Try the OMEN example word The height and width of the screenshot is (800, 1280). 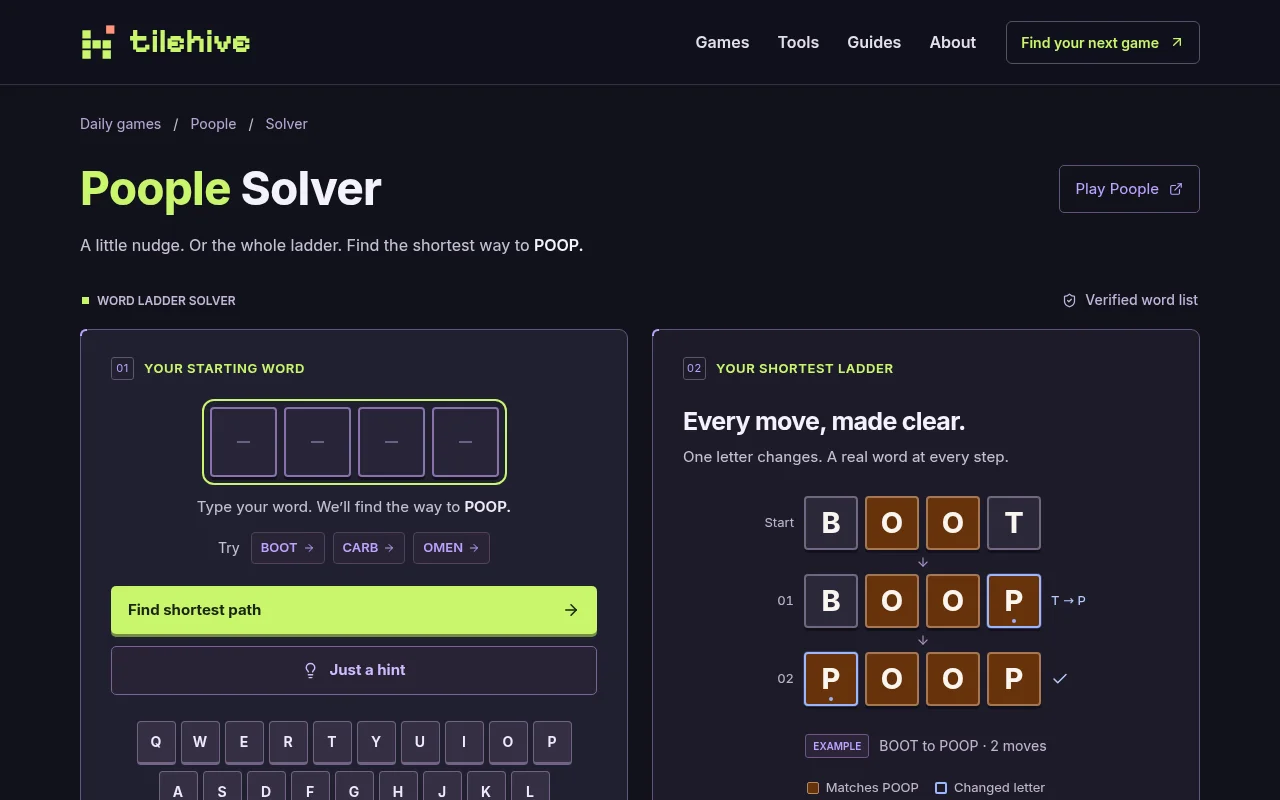[451, 548]
